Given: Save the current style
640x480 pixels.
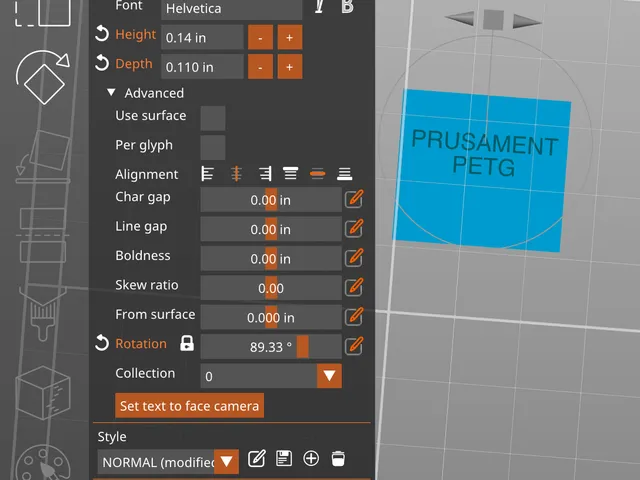Looking at the screenshot, I should click(x=284, y=458).
